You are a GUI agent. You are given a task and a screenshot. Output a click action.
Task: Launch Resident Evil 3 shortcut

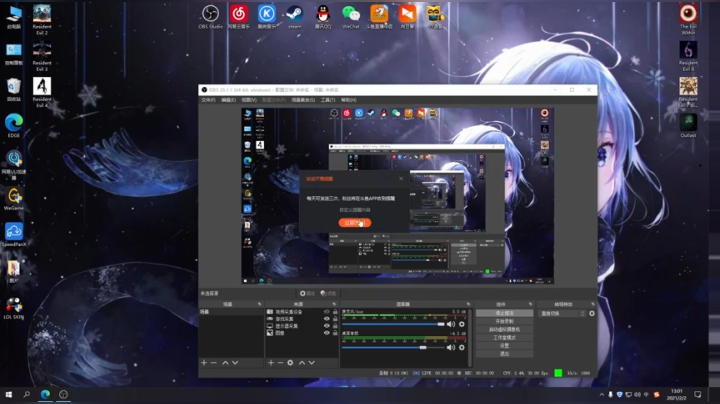(42, 56)
